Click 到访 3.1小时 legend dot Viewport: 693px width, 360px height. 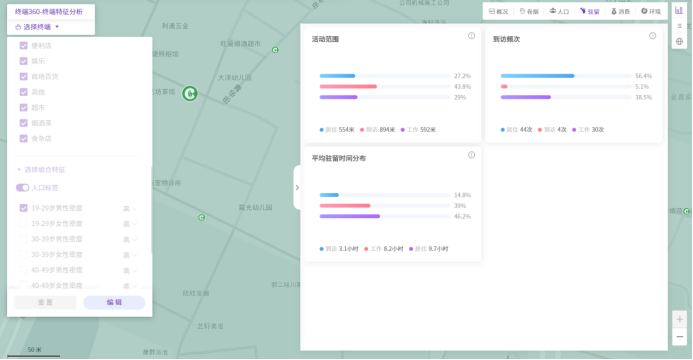click(322, 249)
